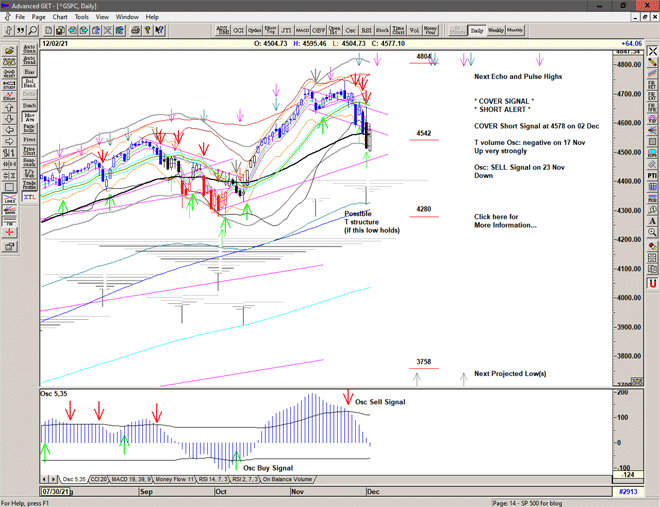Open the Tools menu
Screen dimensions: 660x507
(82, 17)
